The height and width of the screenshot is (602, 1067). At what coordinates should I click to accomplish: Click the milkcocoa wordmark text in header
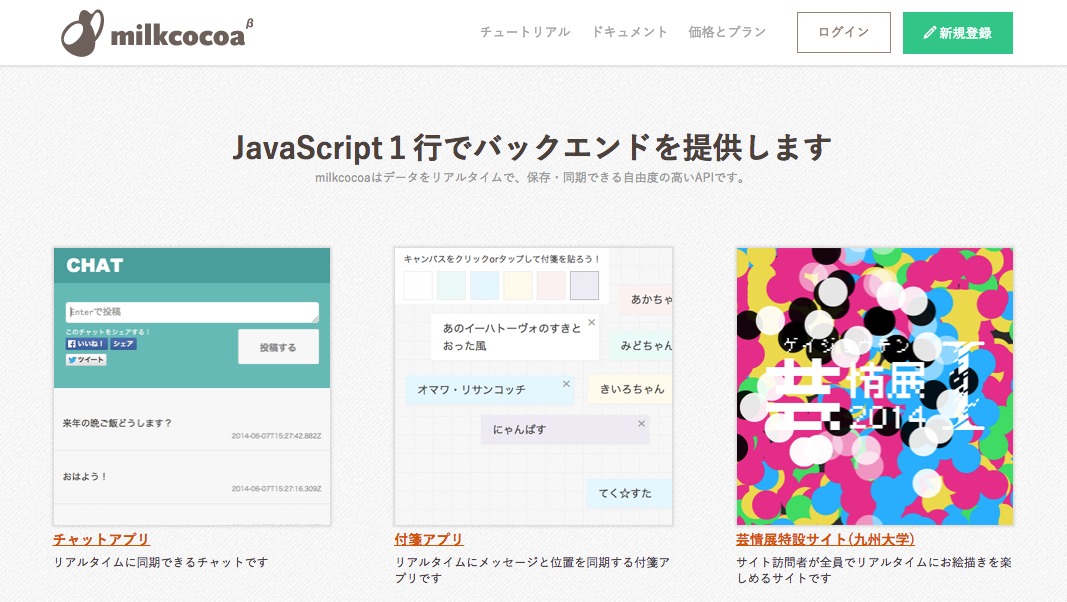coord(178,36)
